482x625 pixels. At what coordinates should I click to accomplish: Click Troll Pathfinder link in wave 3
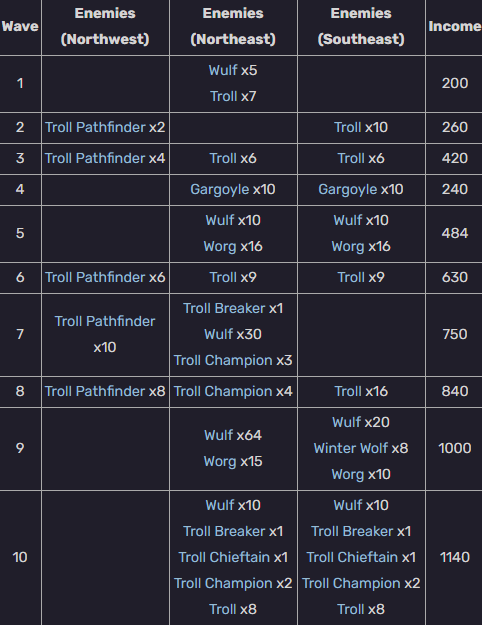[x=95, y=159]
